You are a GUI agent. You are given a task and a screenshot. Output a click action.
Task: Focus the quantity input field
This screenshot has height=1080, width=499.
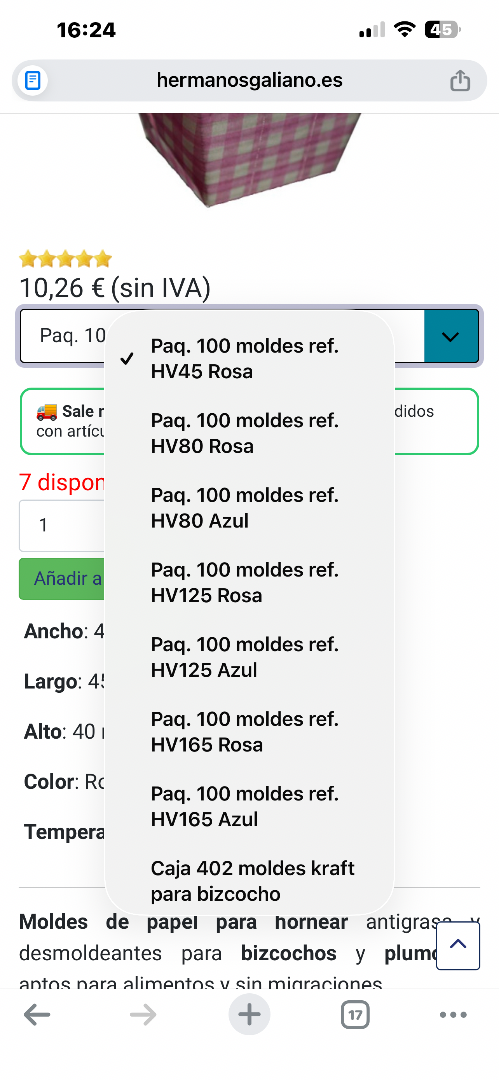pos(63,526)
